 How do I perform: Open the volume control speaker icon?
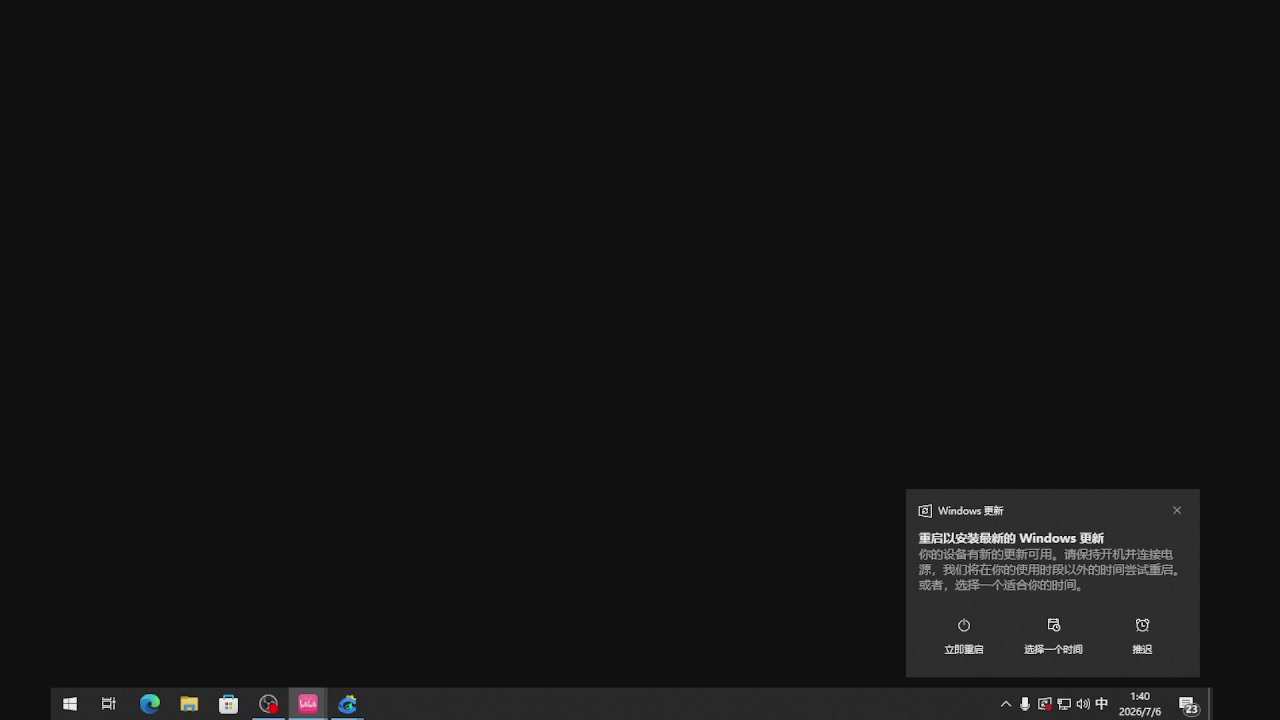tap(1083, 704)
